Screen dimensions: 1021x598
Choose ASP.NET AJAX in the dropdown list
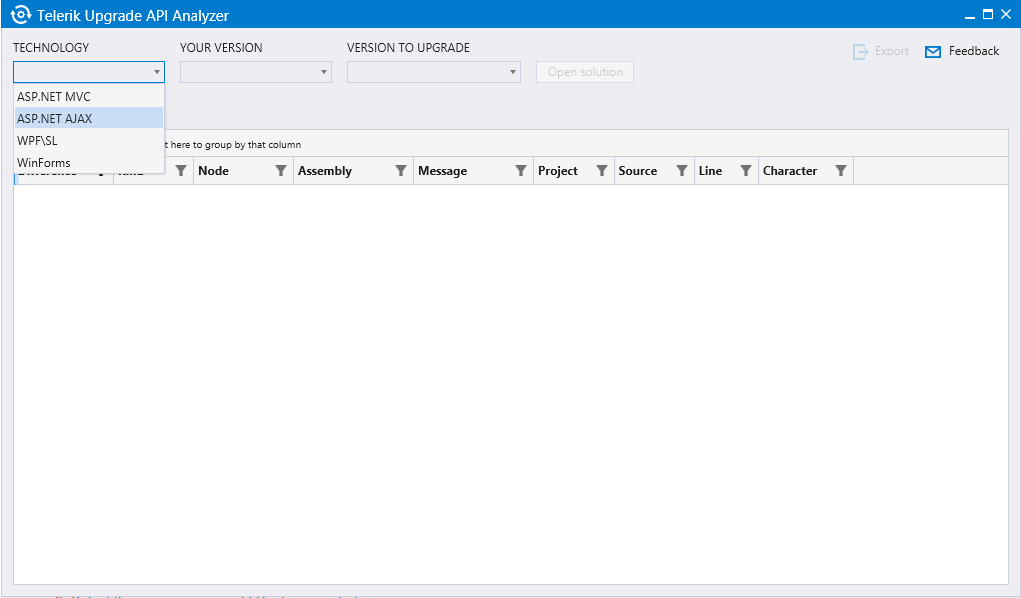(55, 119)
